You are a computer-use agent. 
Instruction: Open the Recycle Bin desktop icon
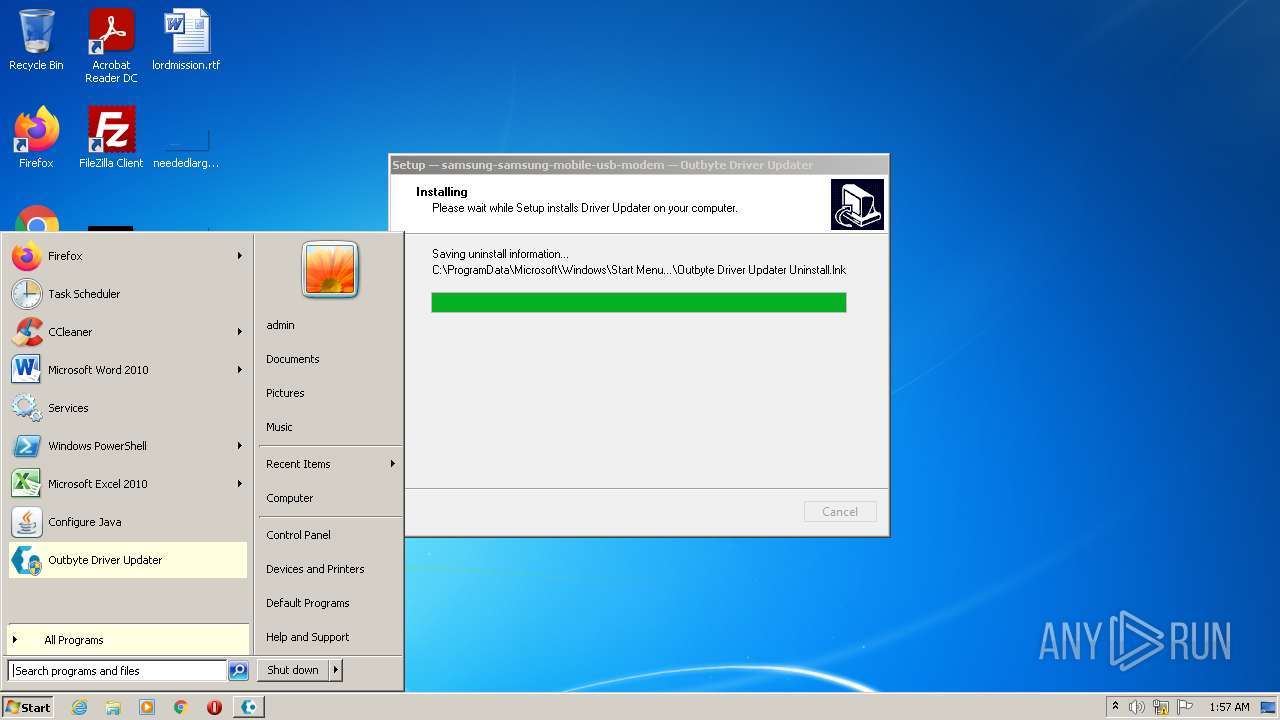point(36,40)
